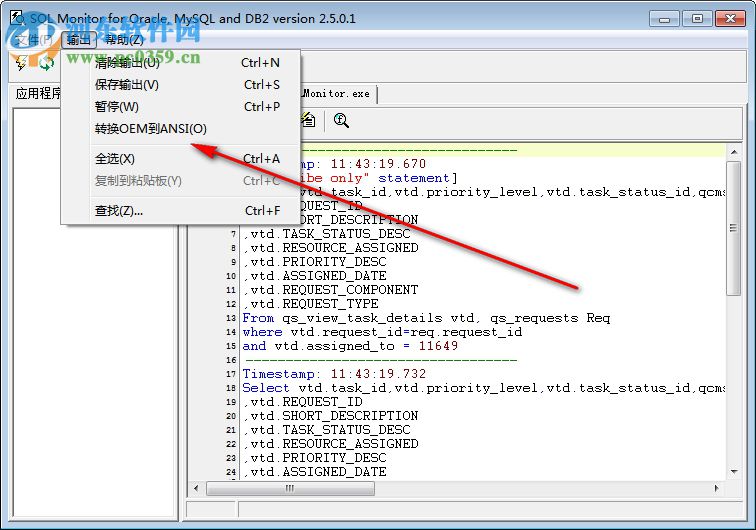Viewport: 756px width, 530px height.
Task: Click line 11 ',vtd.REQUEST_COMPONENT'
Action: pos(330,290)
